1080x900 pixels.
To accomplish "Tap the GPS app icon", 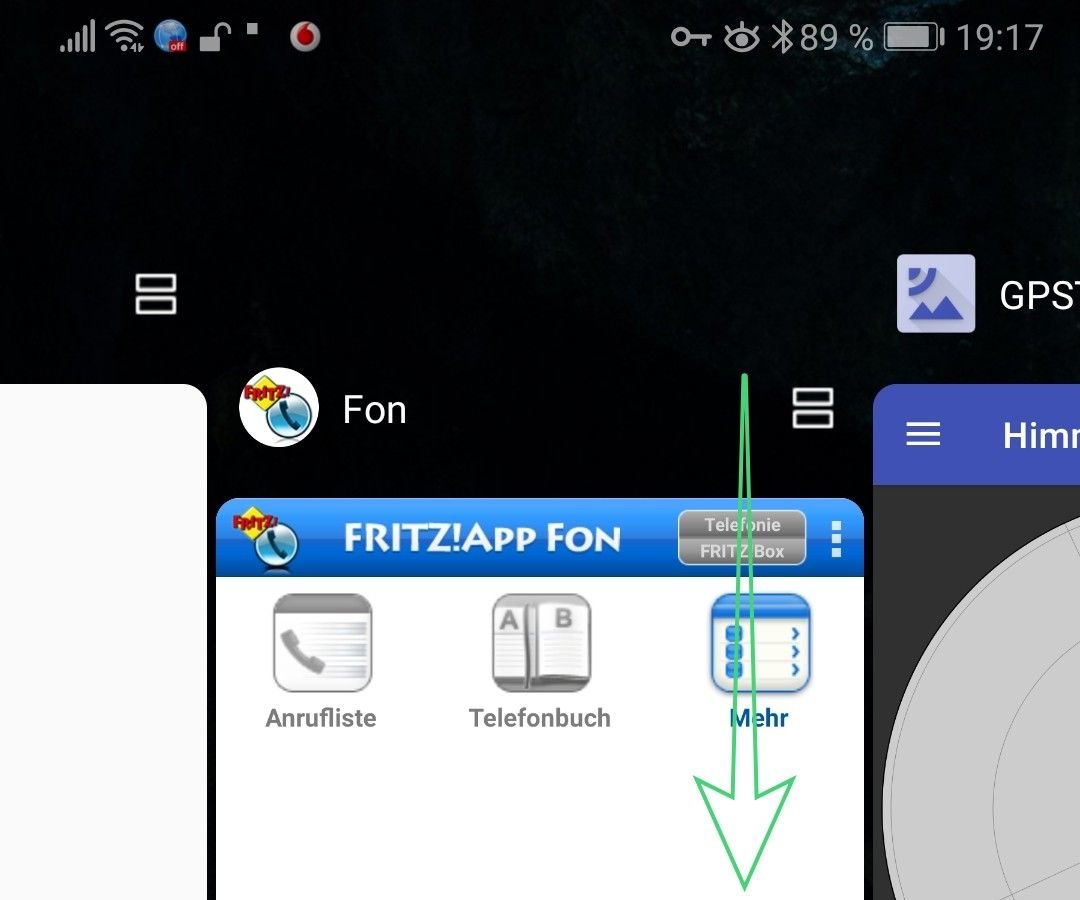I will 936,293.
